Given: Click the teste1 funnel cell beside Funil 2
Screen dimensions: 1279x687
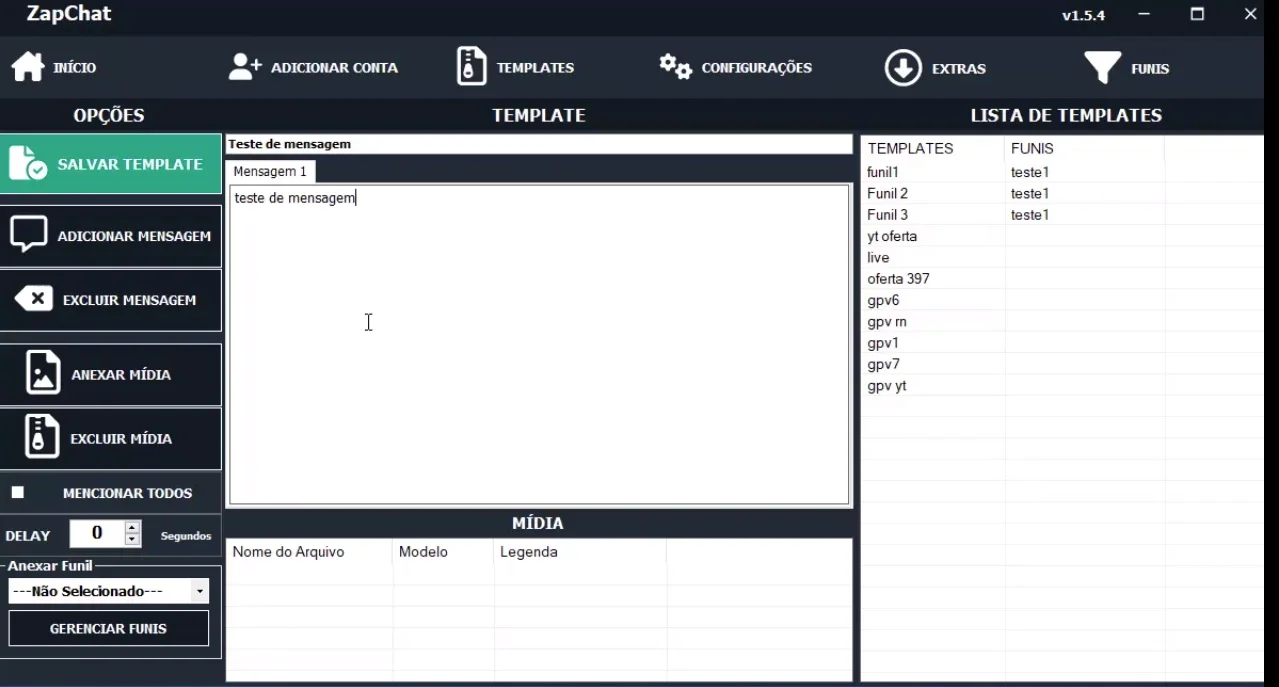Looking at the screenshot, I should pyautogui.click(x=1030, y=193).
